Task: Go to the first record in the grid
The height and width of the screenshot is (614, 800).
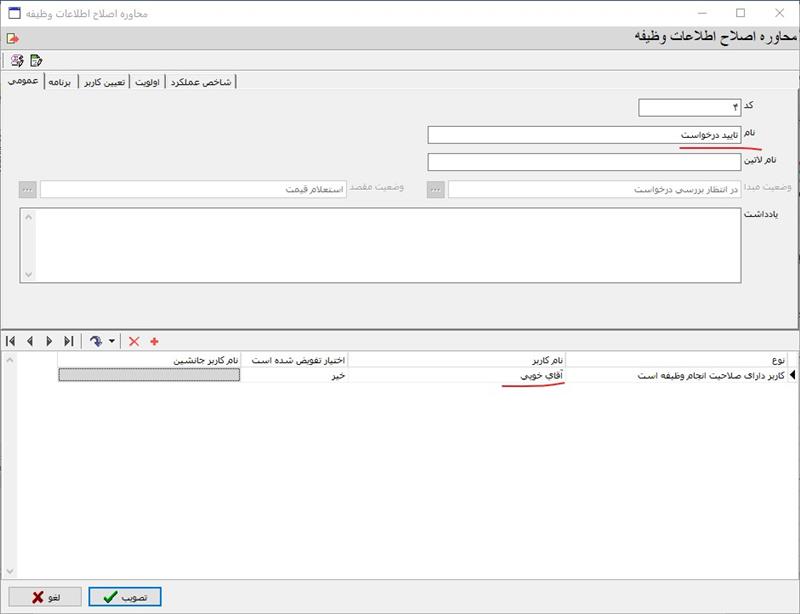Action: coord(11,341)
